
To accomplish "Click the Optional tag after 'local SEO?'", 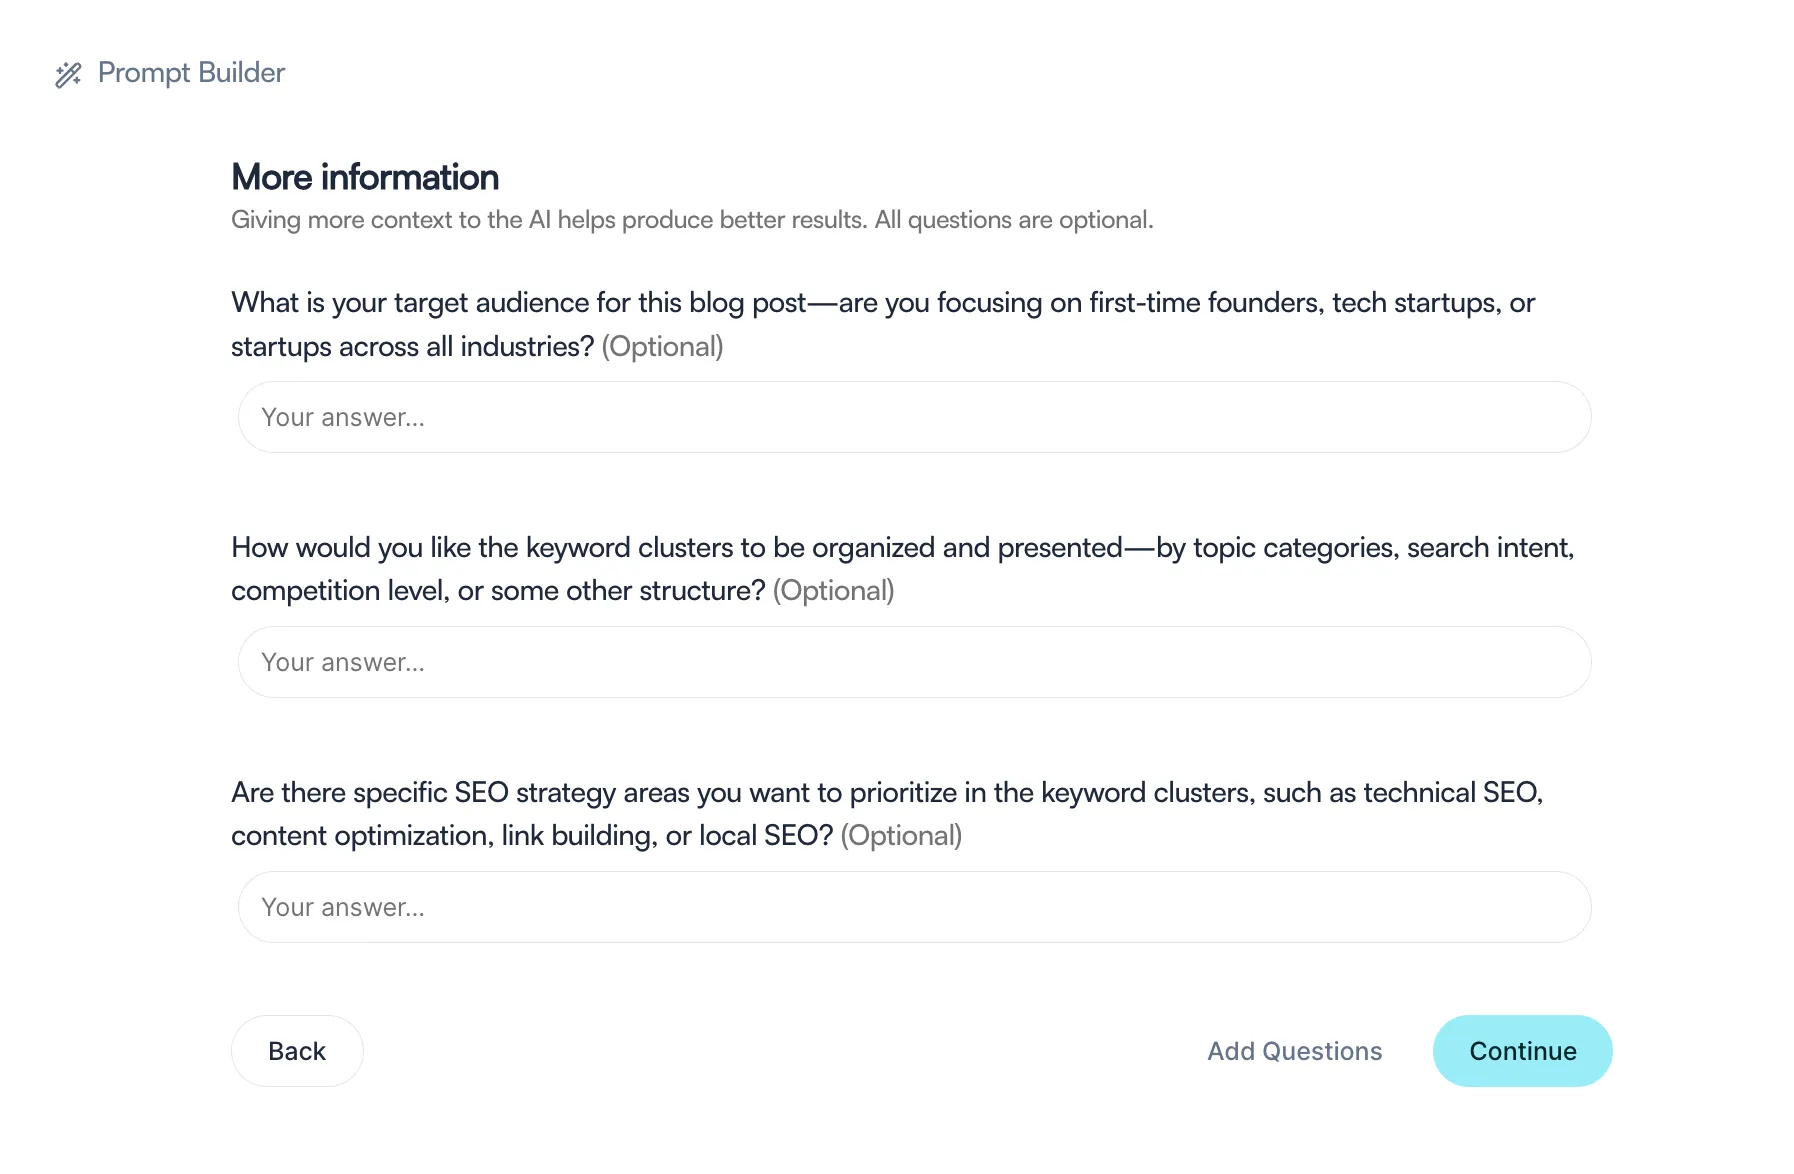I will point(901,836).
